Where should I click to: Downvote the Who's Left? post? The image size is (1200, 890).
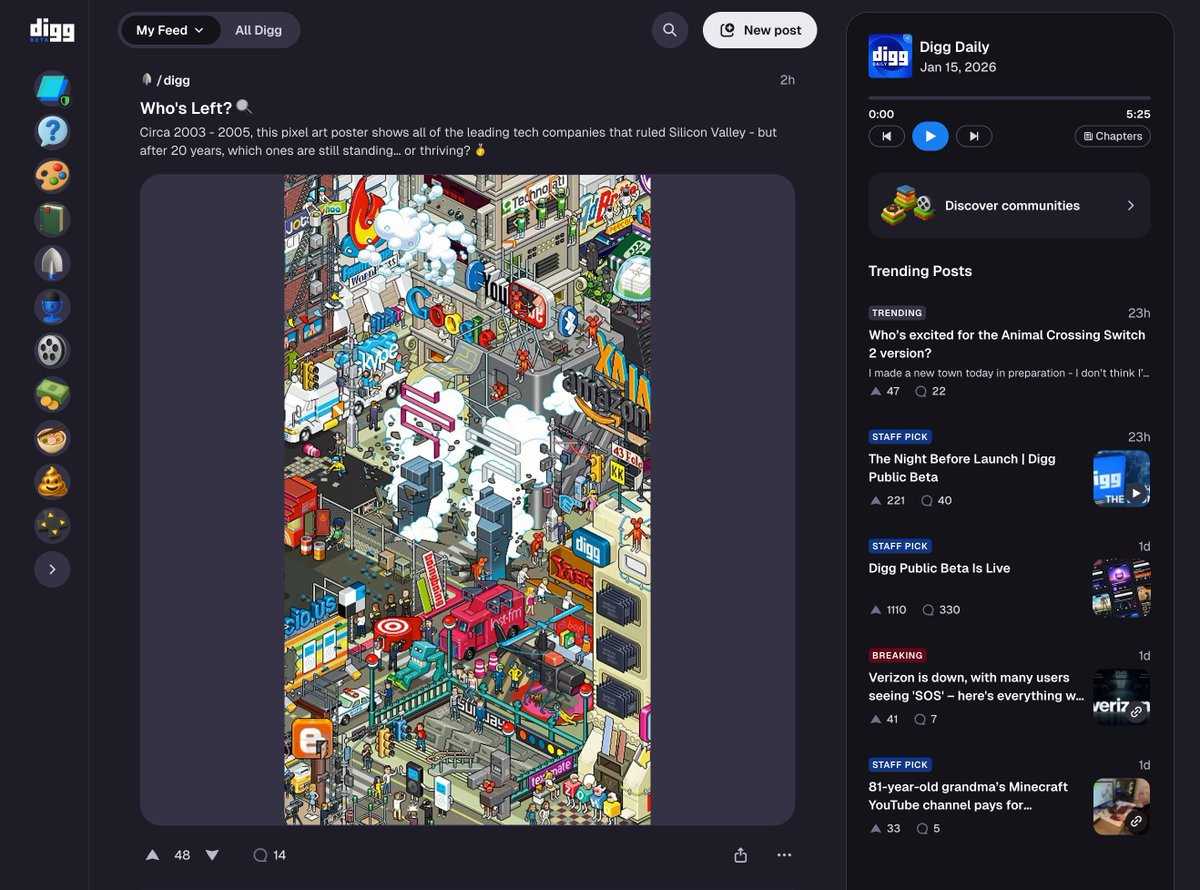tap(212, 855)
